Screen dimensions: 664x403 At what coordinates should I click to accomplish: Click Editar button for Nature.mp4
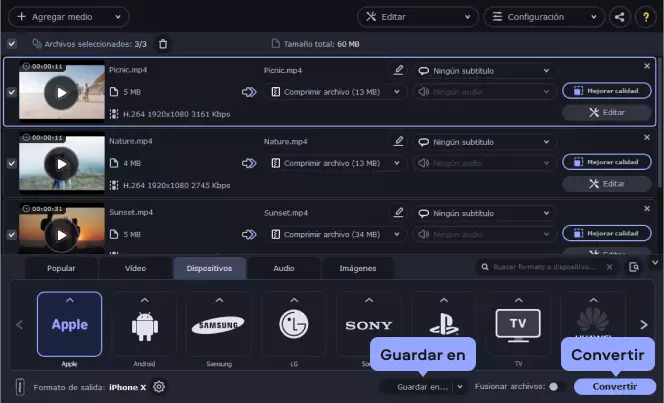[607, 184]
